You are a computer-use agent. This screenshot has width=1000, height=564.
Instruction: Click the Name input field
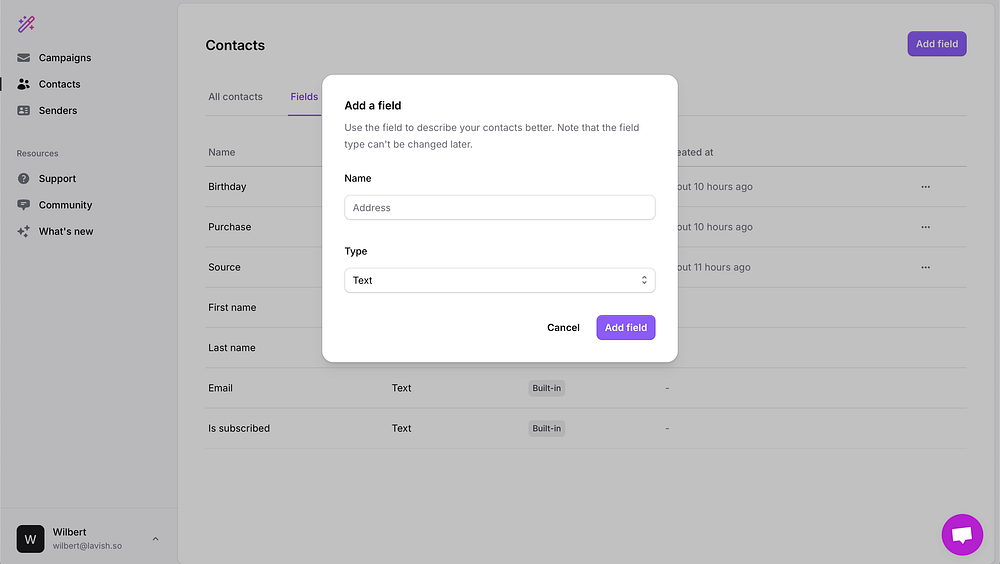point(499,208)
